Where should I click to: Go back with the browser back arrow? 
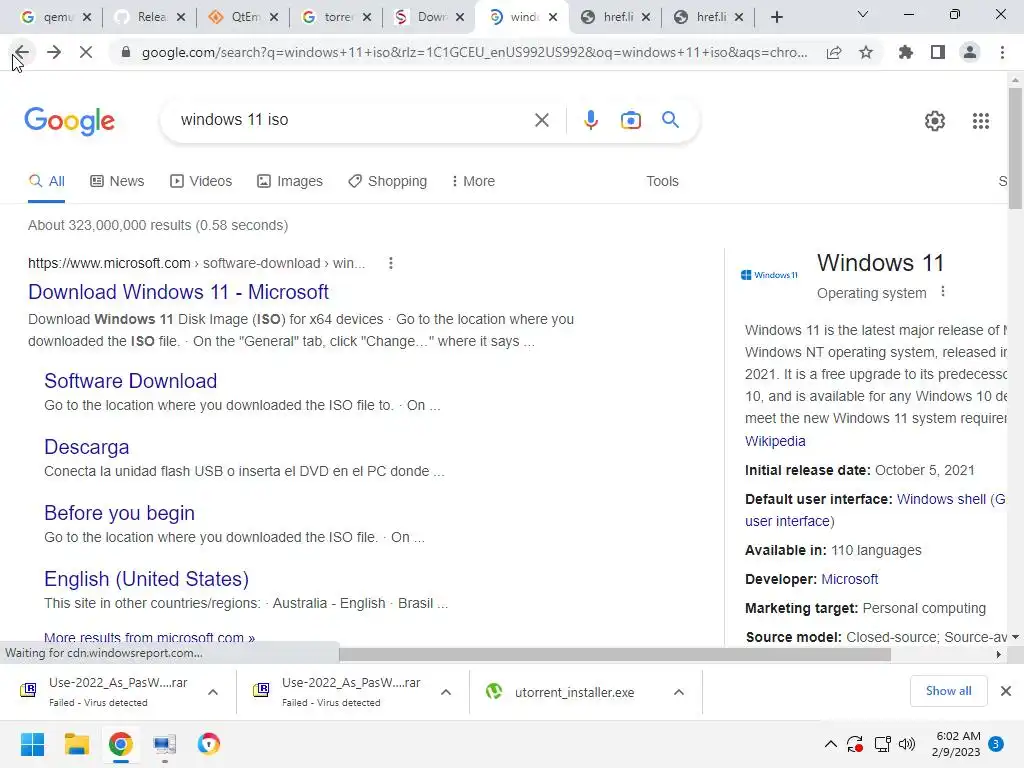click(x=22, y=52)
